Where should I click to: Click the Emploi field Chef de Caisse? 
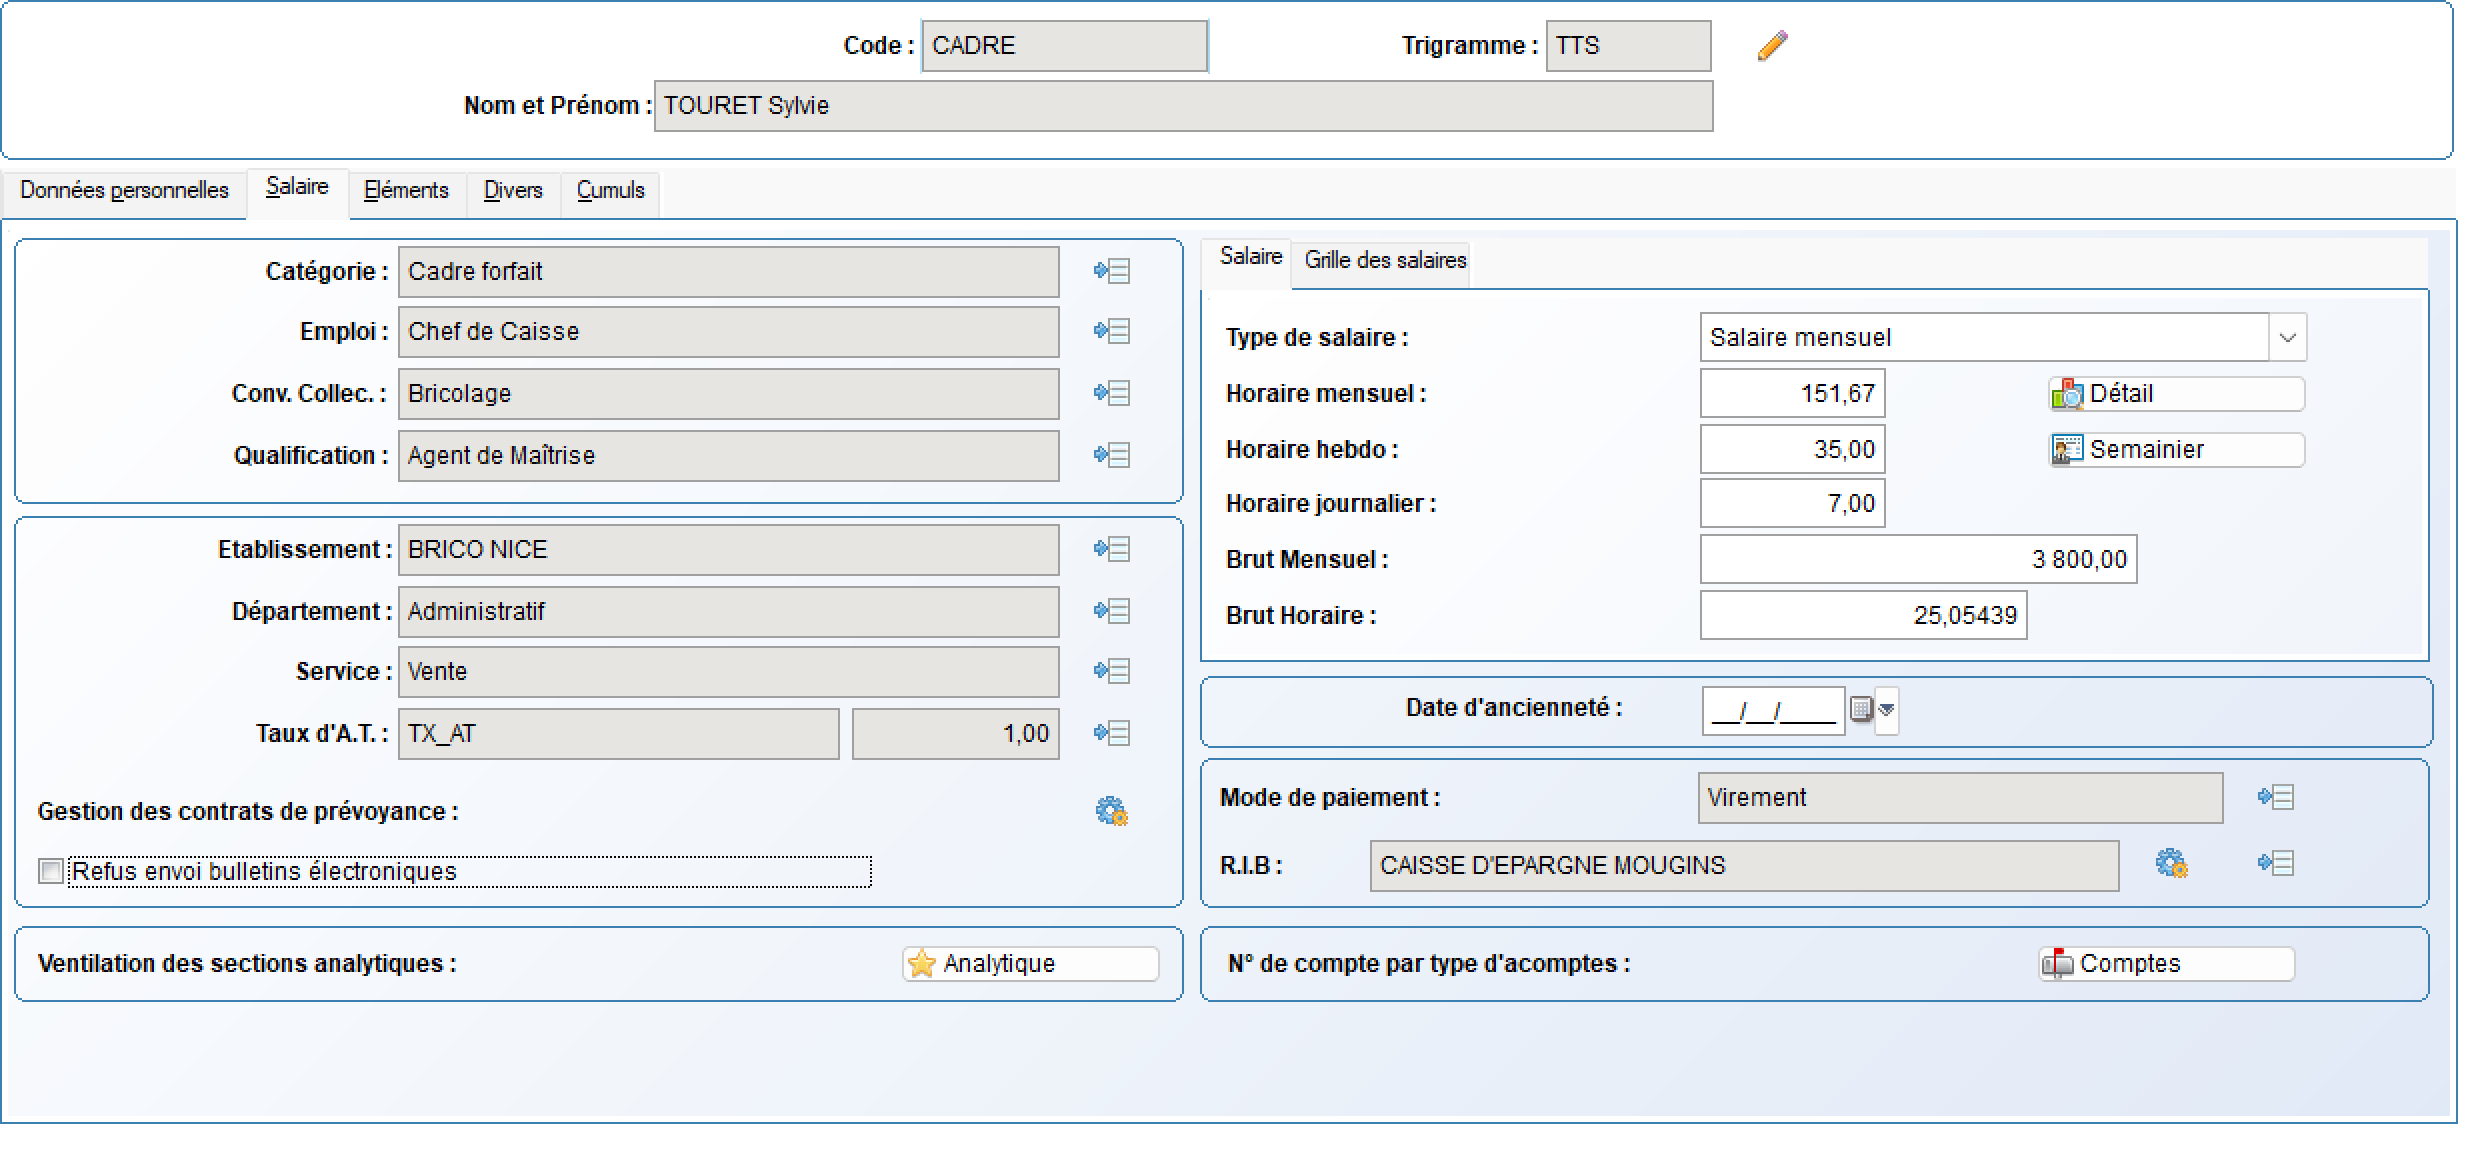pos(729,332)
